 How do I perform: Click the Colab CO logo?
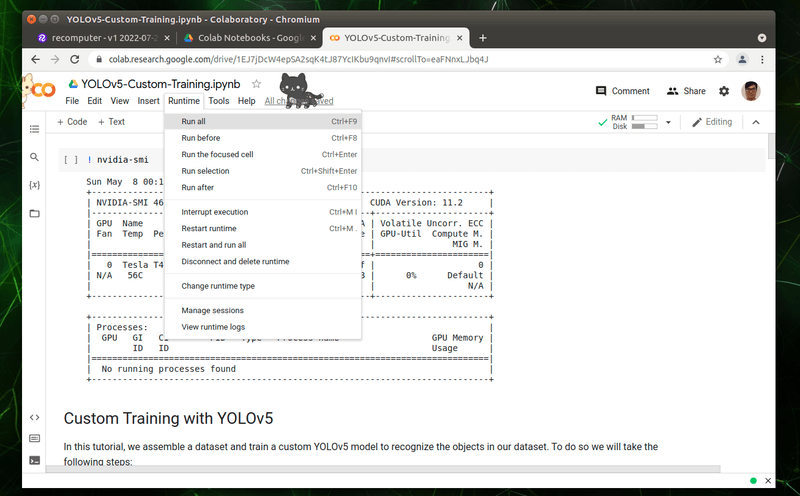tap(43, 90)
